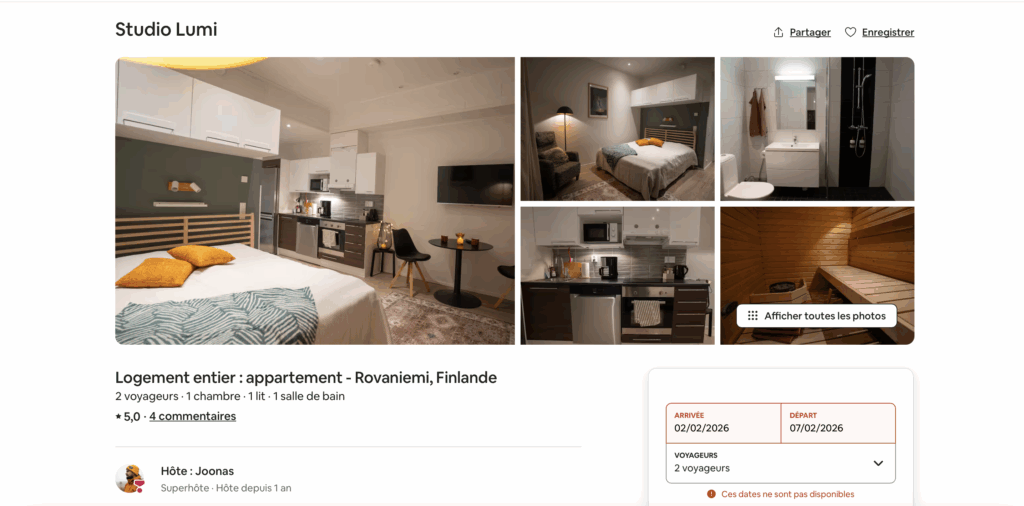Open the 4 commentaires link
The height and width of the screenshot is (506, 1024).
point(193,417)
